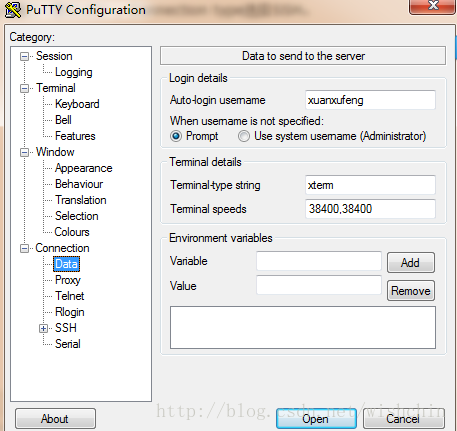This screenshot has height=431, width=457.
Task: Choose Use system username radio option
Action: [x=244, y=136]
